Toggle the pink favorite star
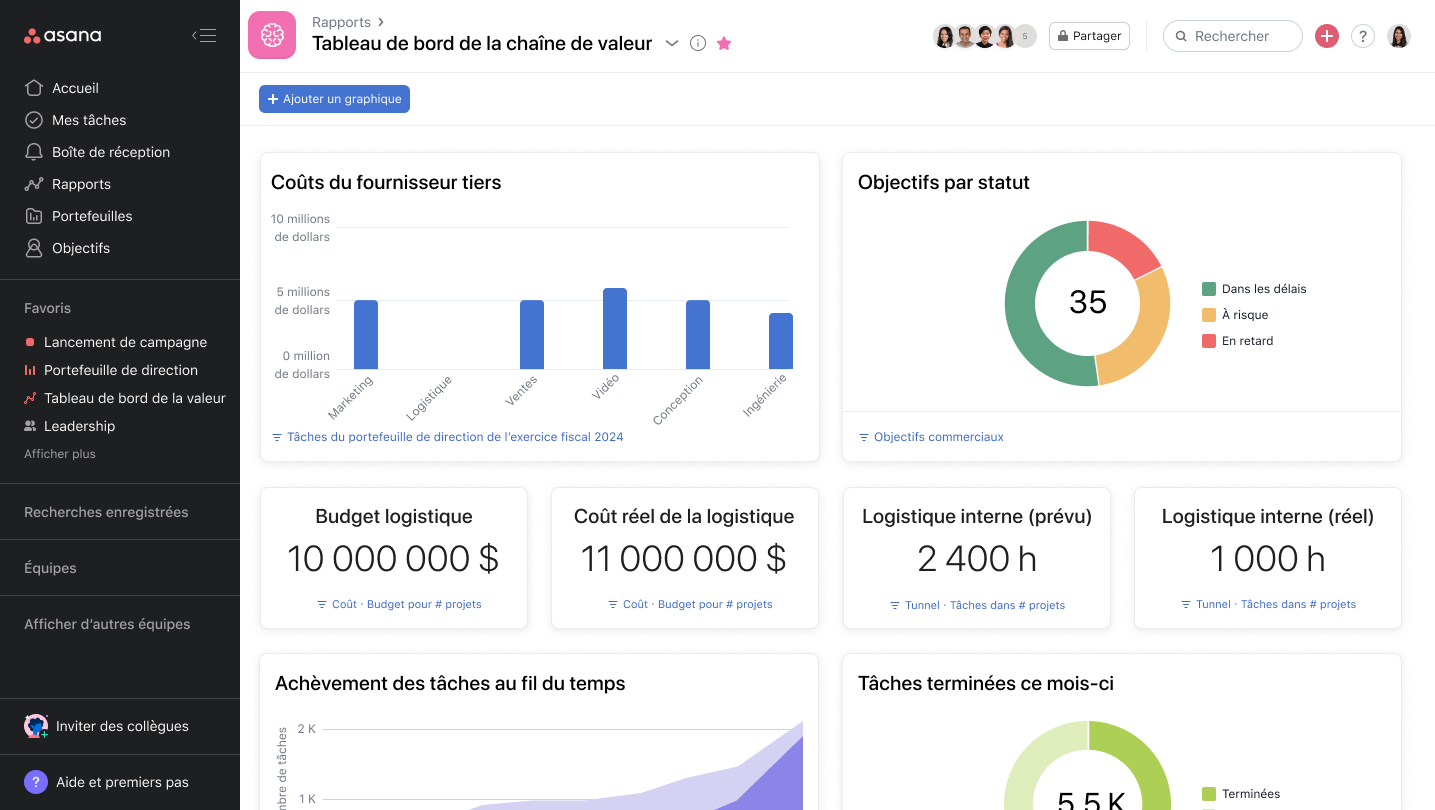This screenshot has height=810, width=1435. coord(724,43)
